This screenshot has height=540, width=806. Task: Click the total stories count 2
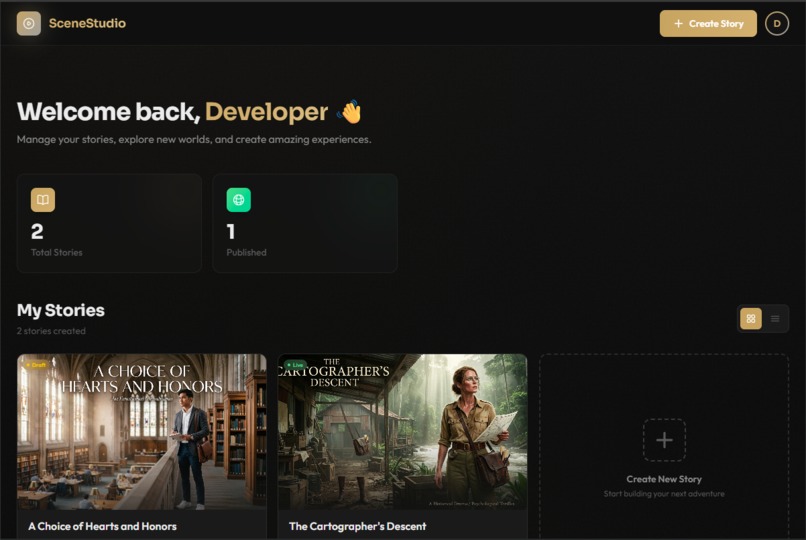[x=37, y=231]
